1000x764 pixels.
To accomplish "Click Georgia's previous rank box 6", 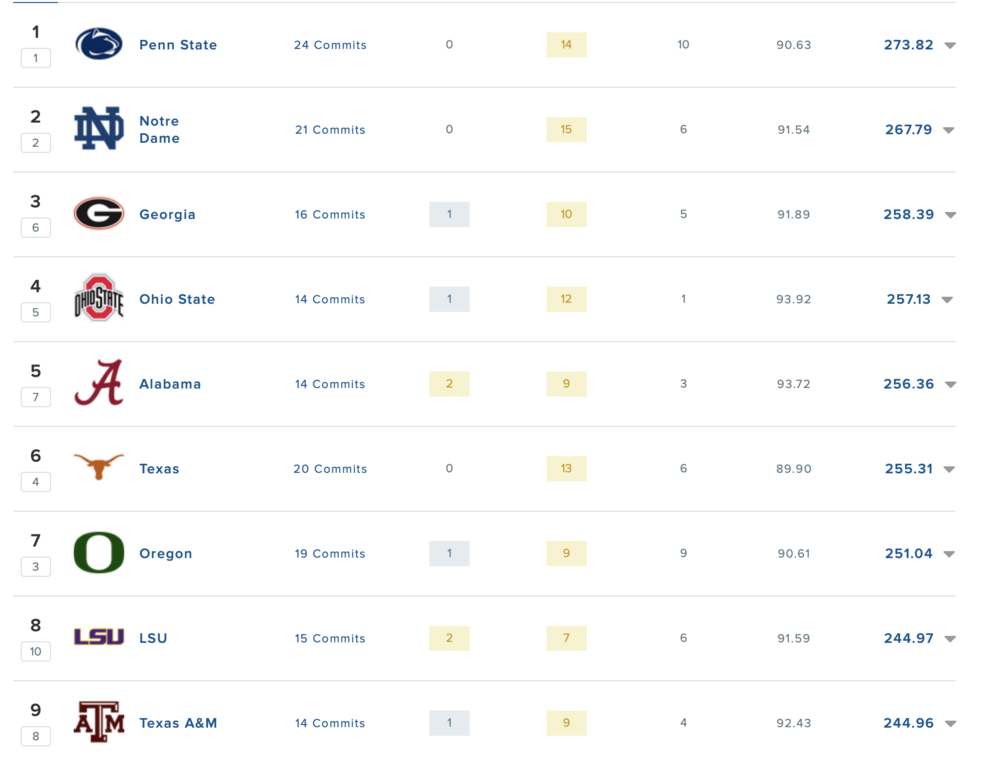I will click(36, 228).
